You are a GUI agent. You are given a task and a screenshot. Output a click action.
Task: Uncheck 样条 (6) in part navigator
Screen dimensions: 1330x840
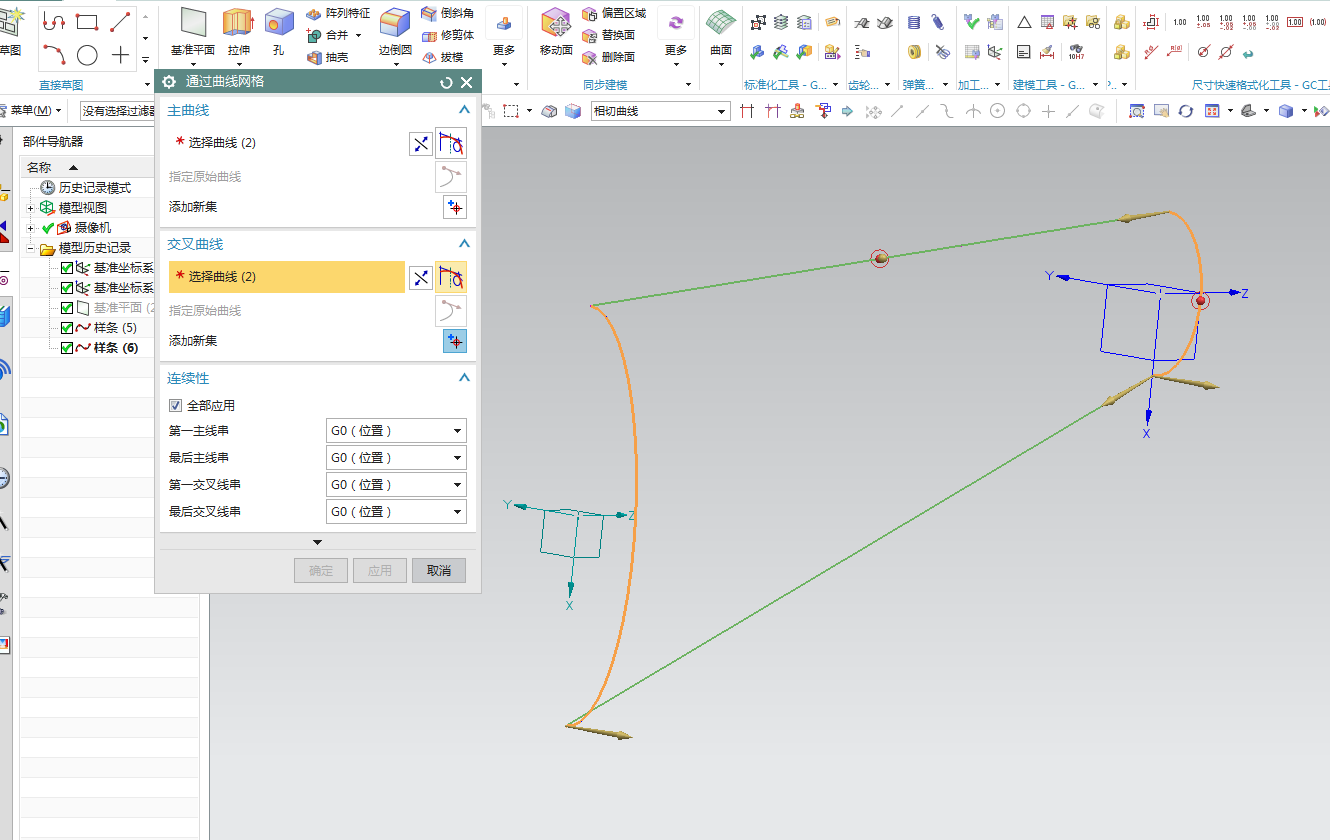(67, 348)
